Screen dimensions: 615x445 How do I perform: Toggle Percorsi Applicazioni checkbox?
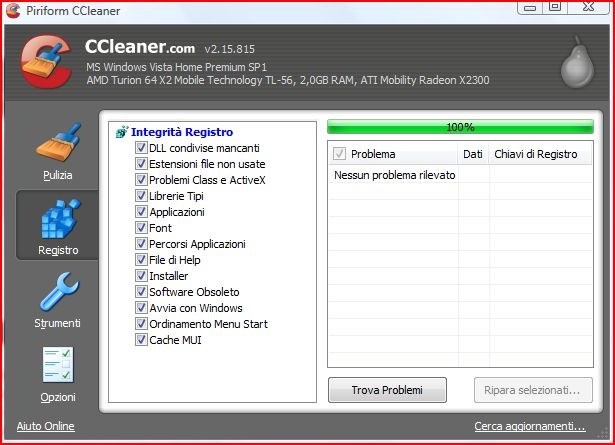[x=141, y=243]
